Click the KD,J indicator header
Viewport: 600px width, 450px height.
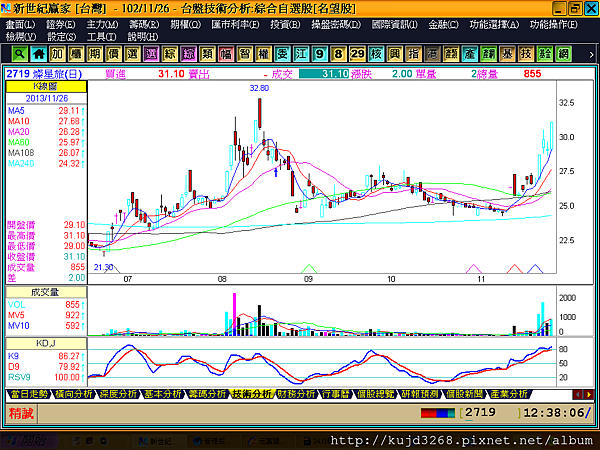[x=46, y=343]
